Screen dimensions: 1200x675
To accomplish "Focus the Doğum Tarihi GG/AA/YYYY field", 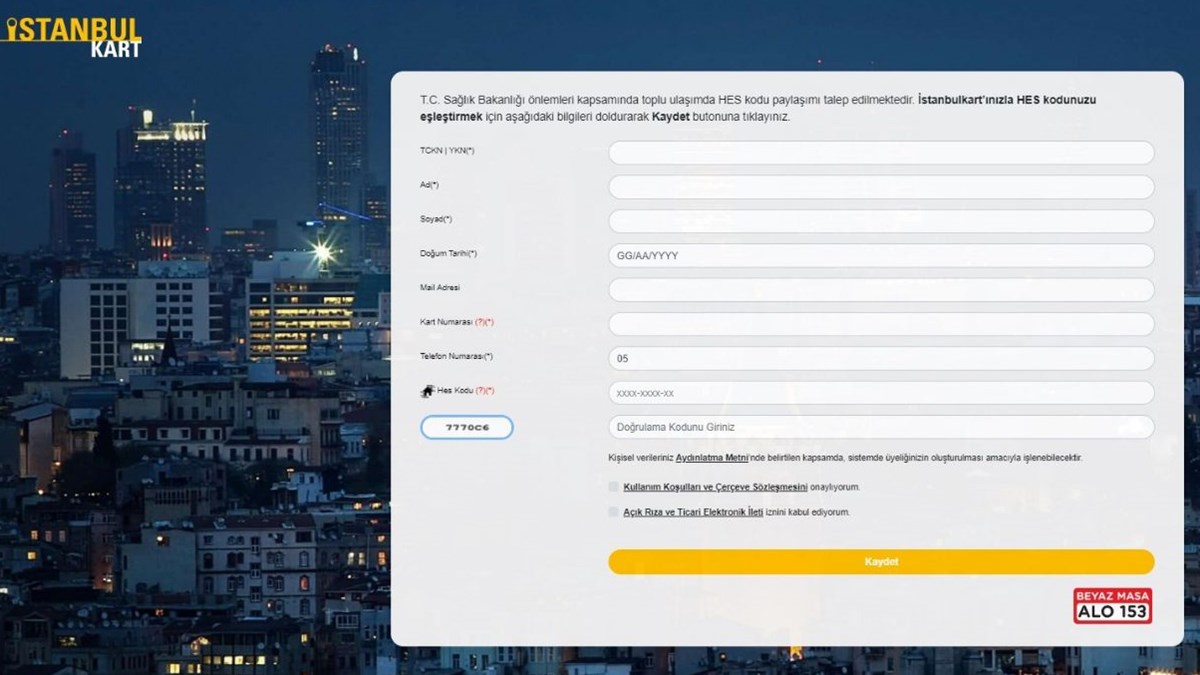I will tap(881, 256).
